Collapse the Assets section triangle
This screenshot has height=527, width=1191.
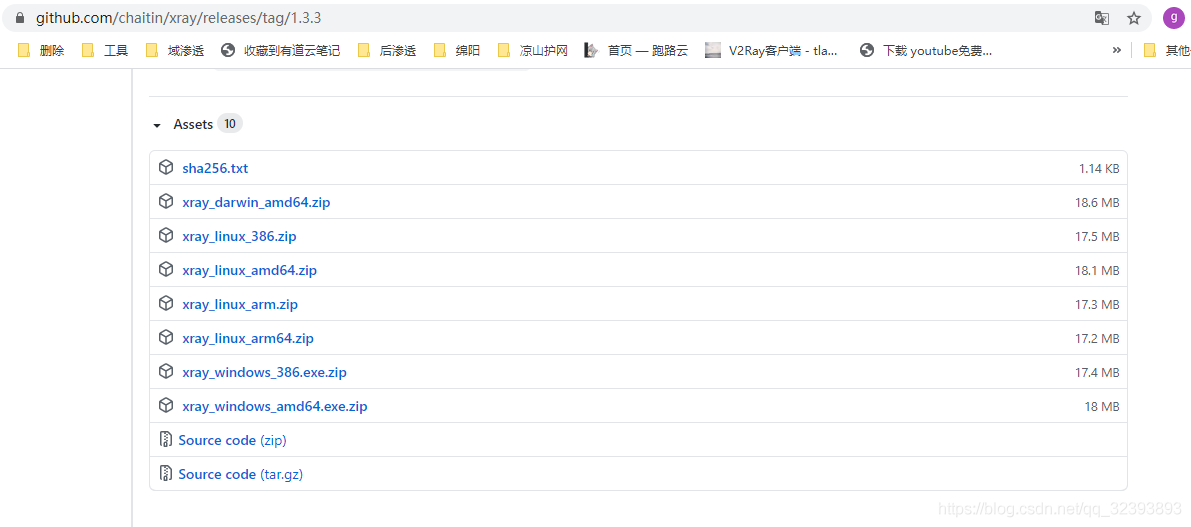tap(156, 125)
